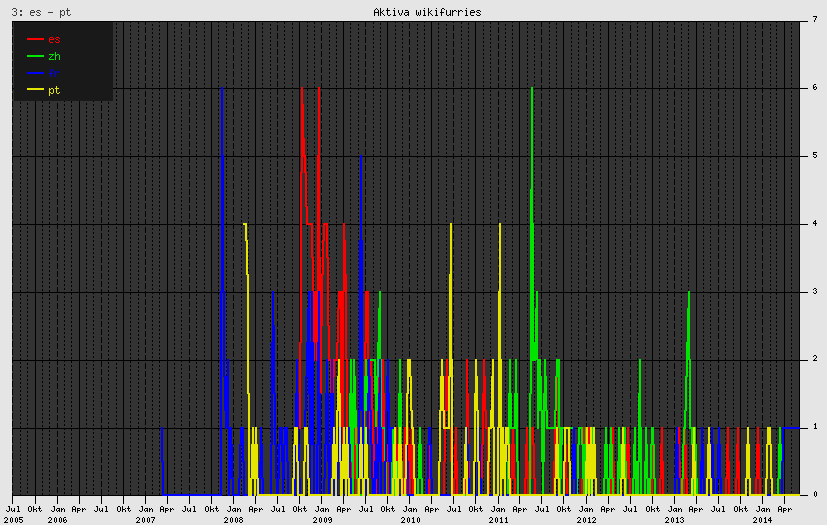Select the 'pt' legend text
827x525 pixels.
(x=54, y=90)
